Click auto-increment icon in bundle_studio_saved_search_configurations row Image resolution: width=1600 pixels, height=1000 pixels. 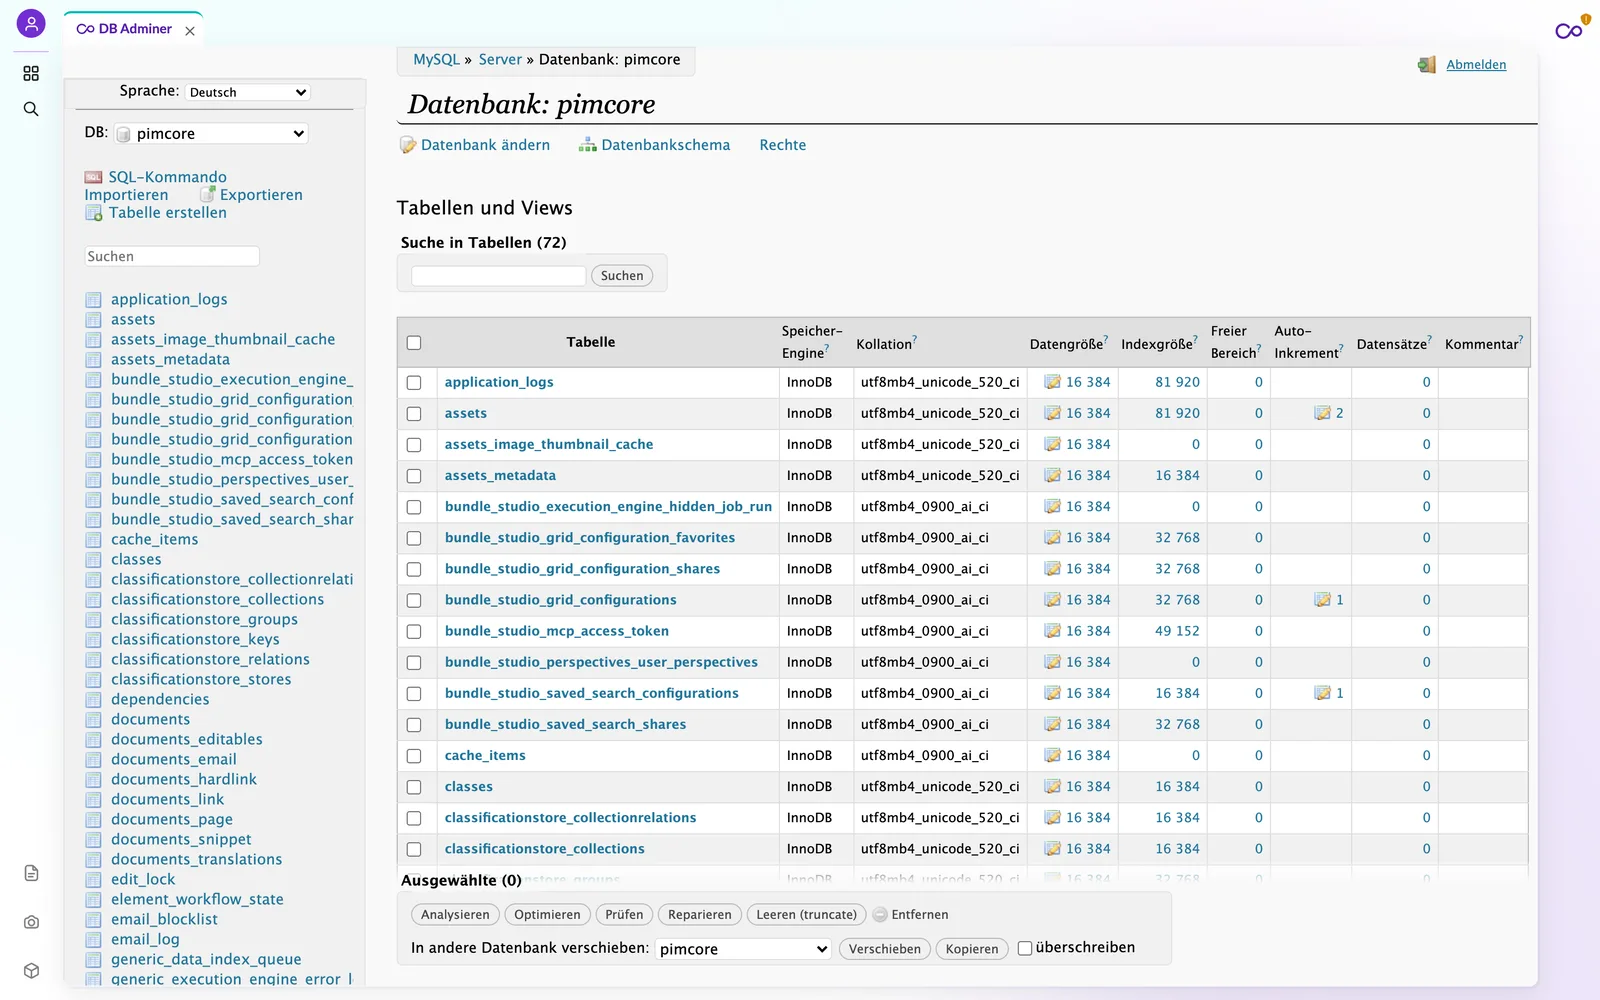point(1322,693)
